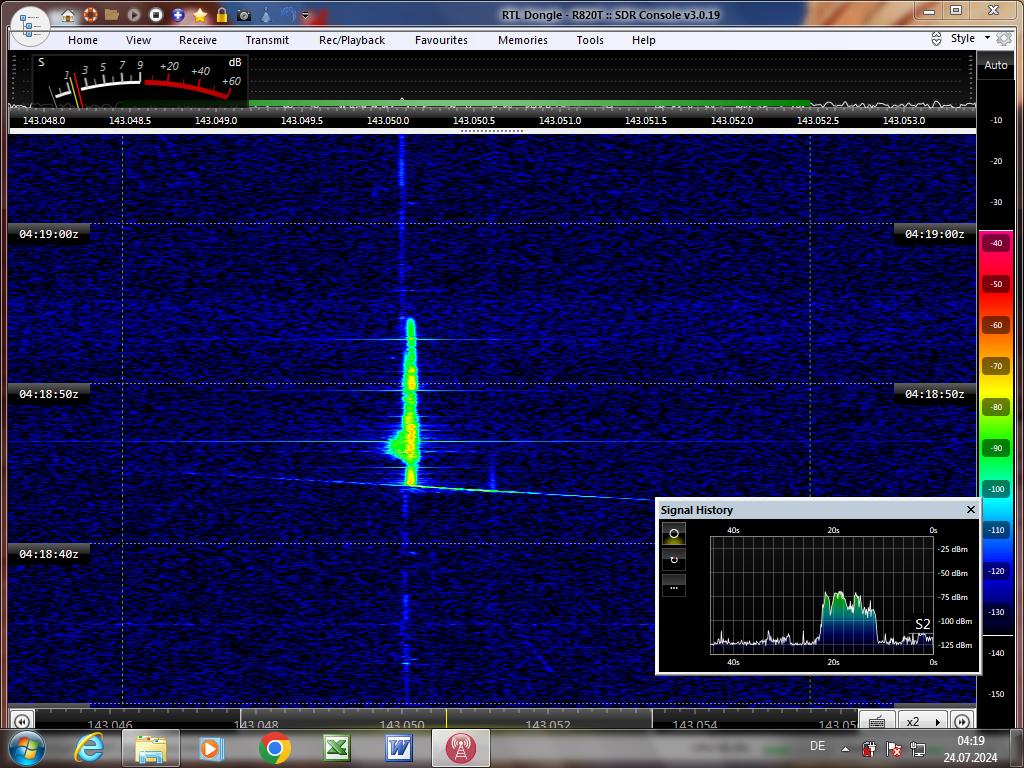Toggle the padlock lock icon

(222, 15)
